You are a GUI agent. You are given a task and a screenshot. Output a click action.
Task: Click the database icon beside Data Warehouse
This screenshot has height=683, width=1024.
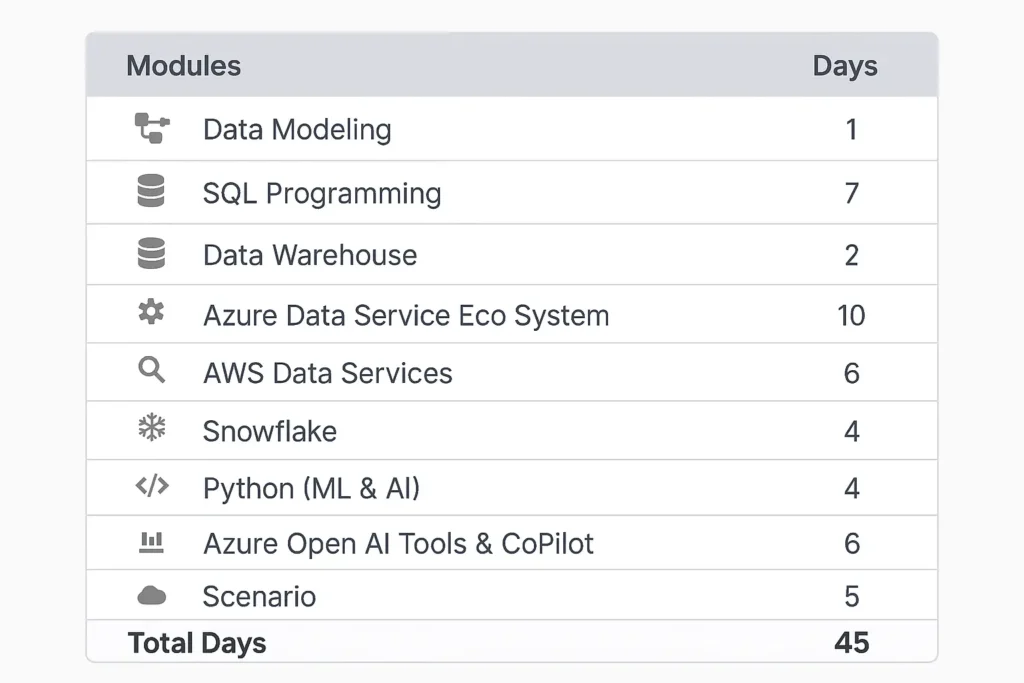(151, 254)
